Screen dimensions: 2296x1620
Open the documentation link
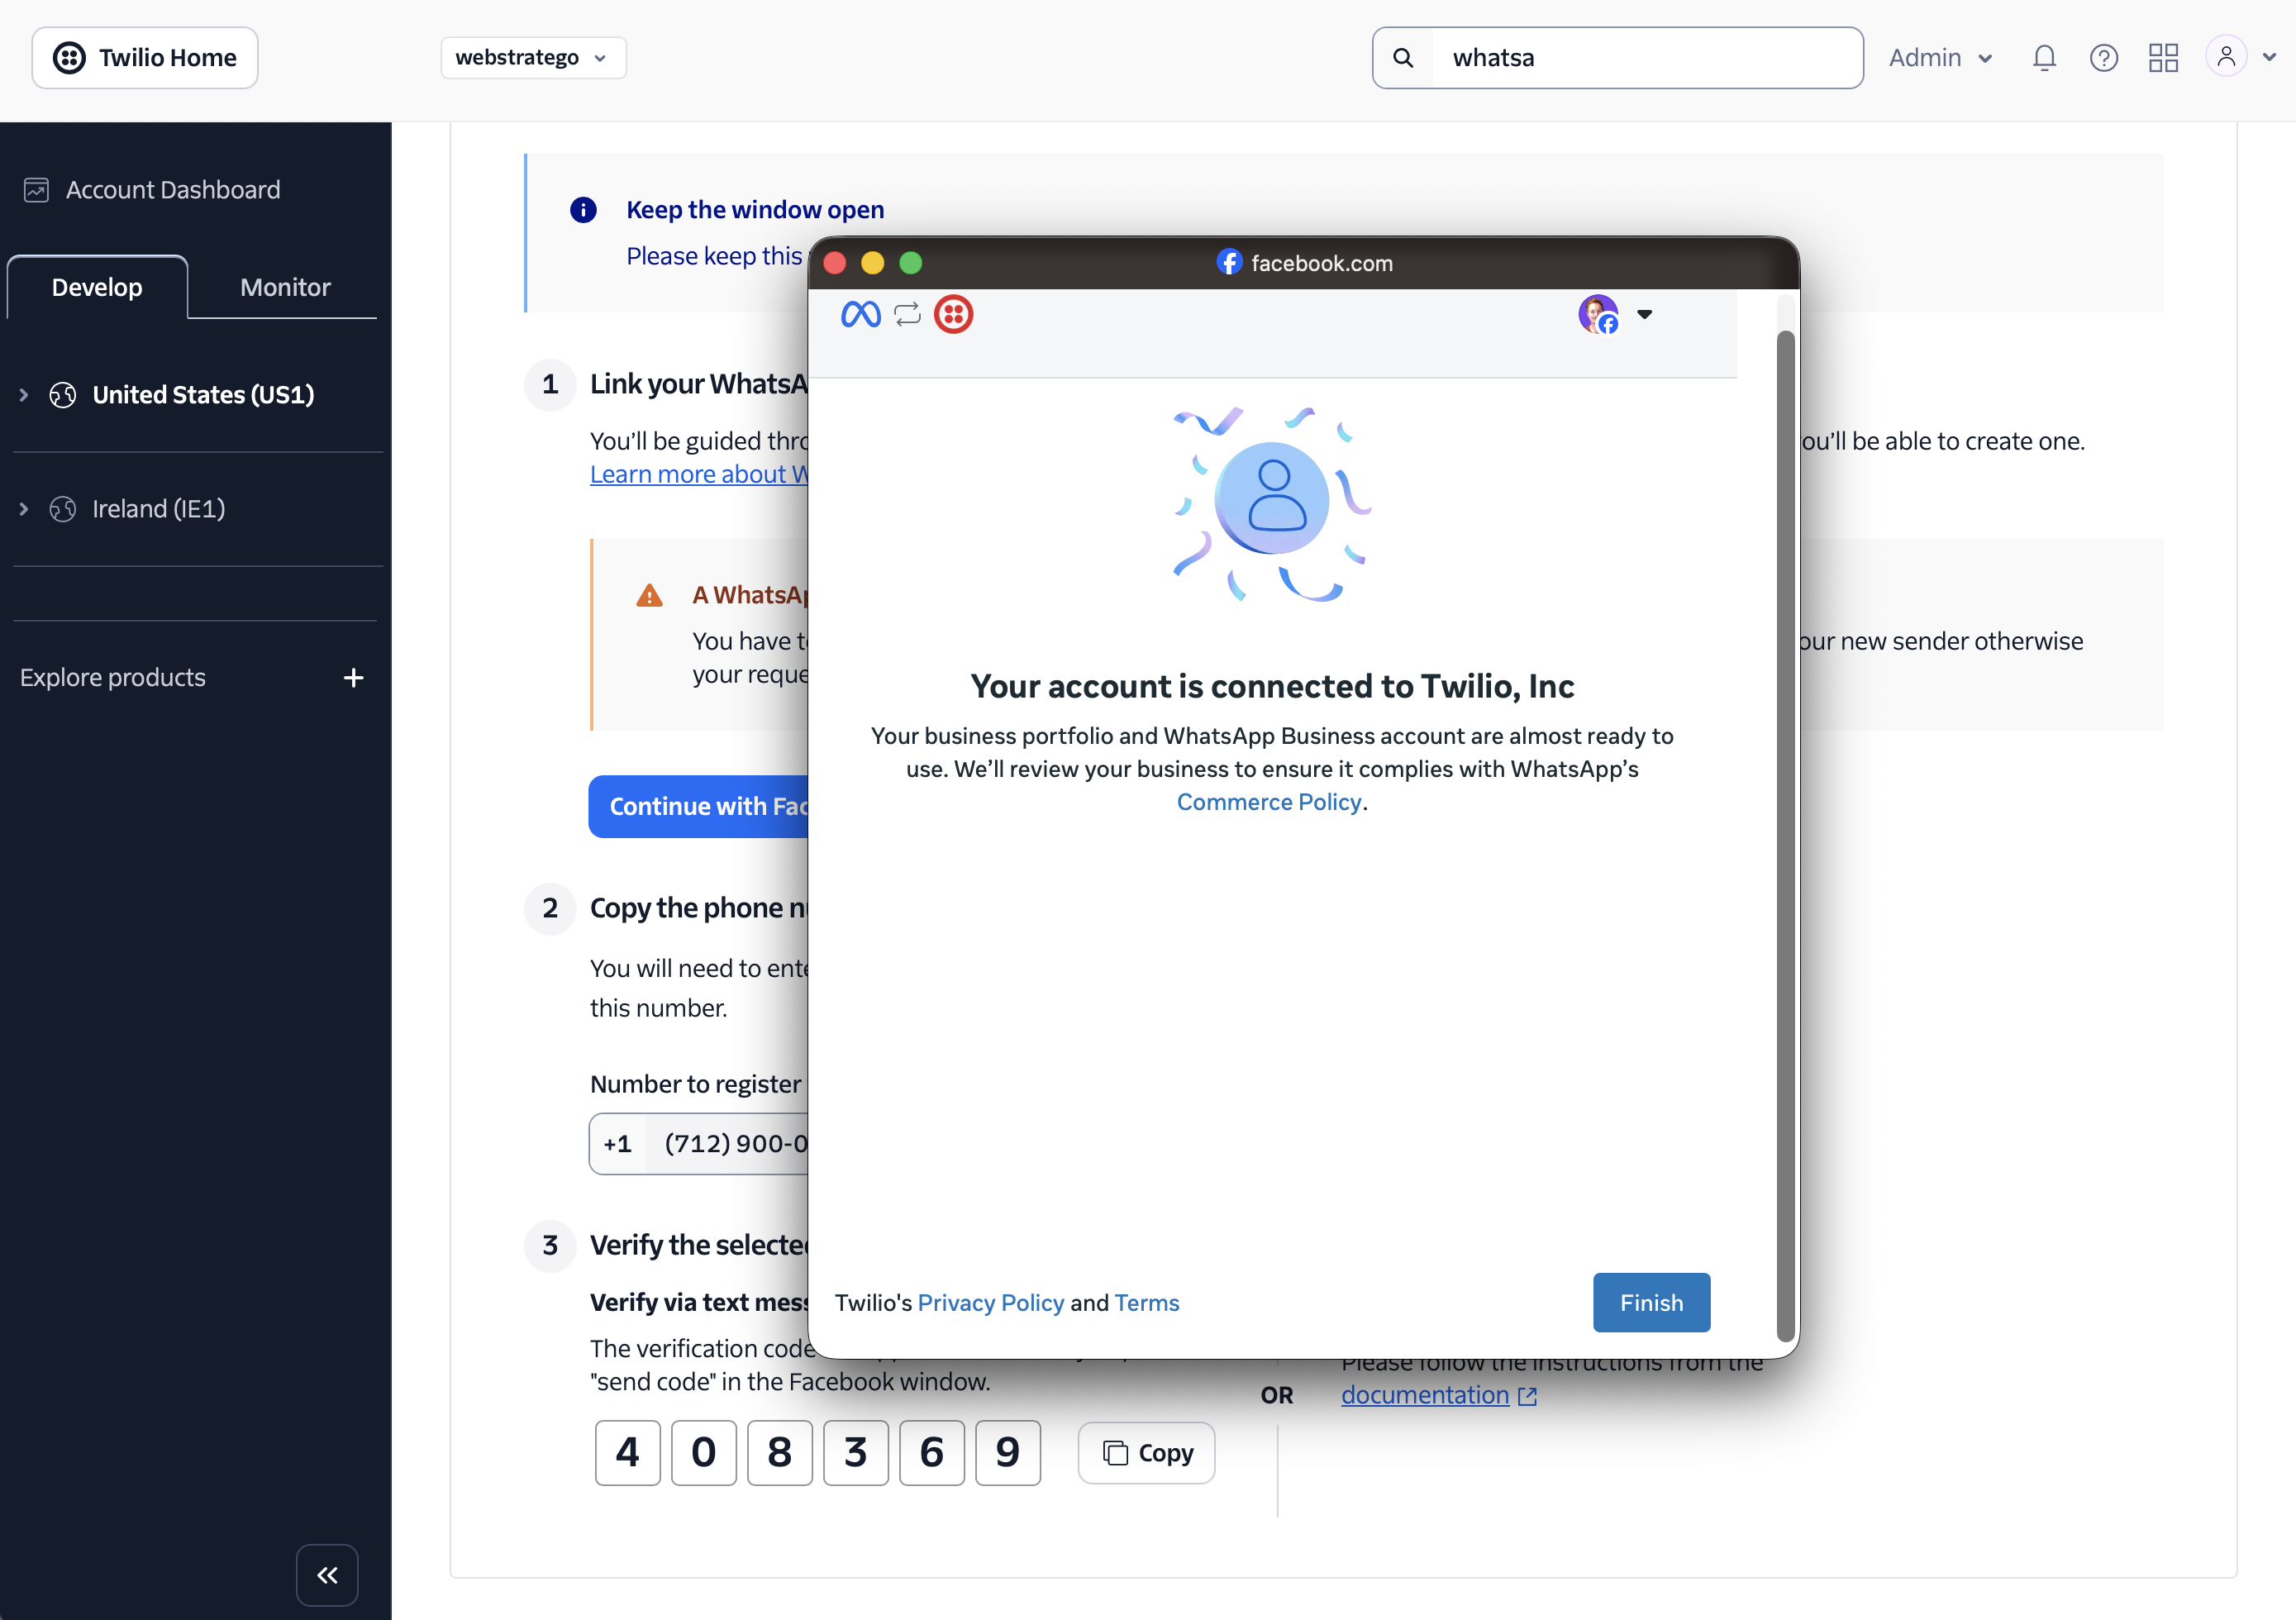point(1425,1395)
